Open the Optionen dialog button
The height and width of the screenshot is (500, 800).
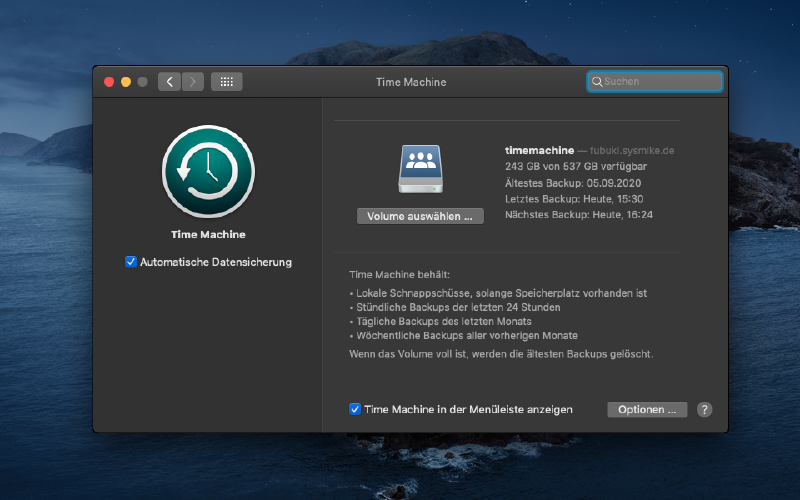pyautogui.click(x=647, y=410)
